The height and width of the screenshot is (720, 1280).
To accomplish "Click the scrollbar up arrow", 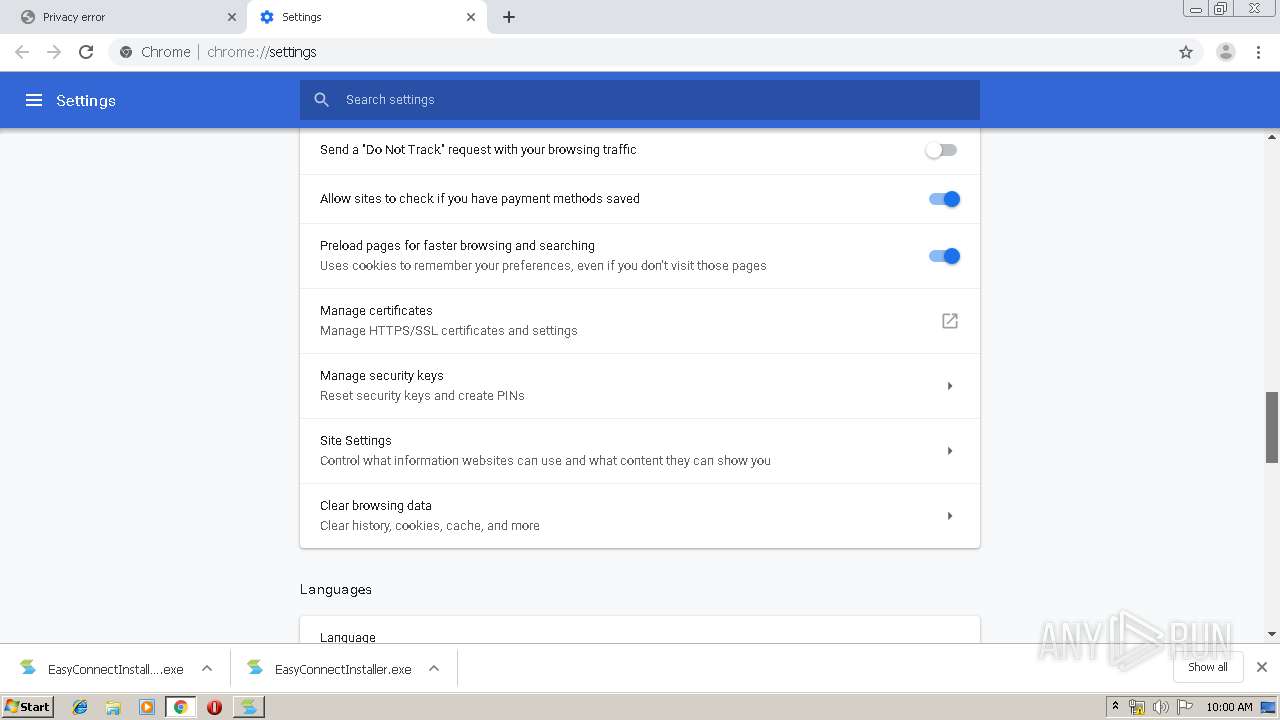I will (x=1272, y=136).
